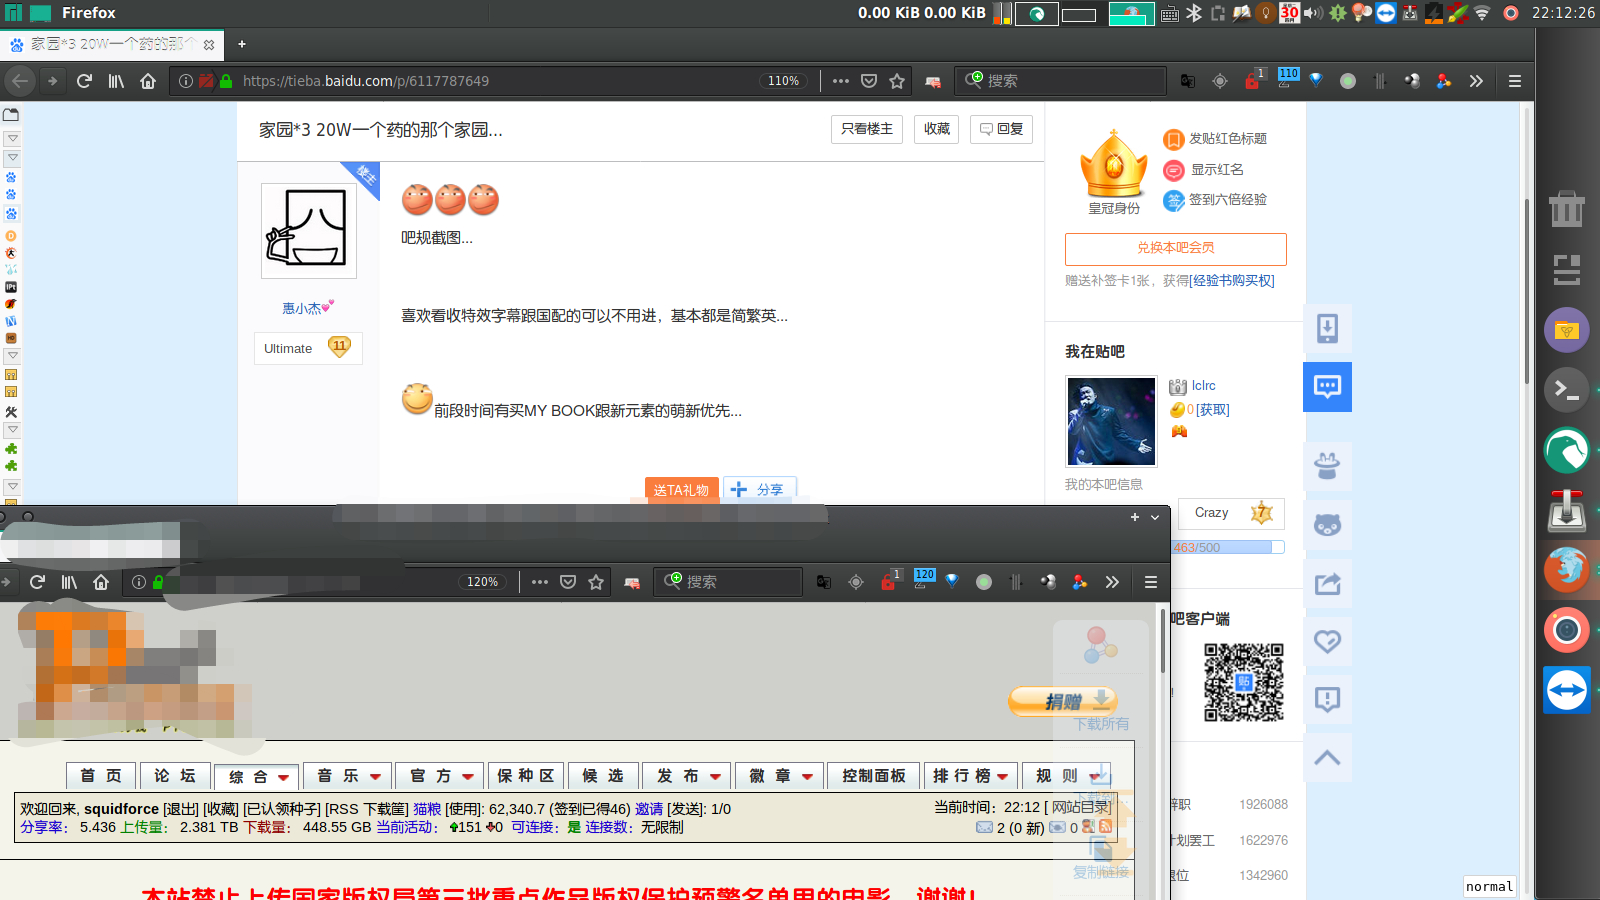Screen dimensions: 1600x900
Task: Click the Ultimate level badge
Action: click(308, 348)
